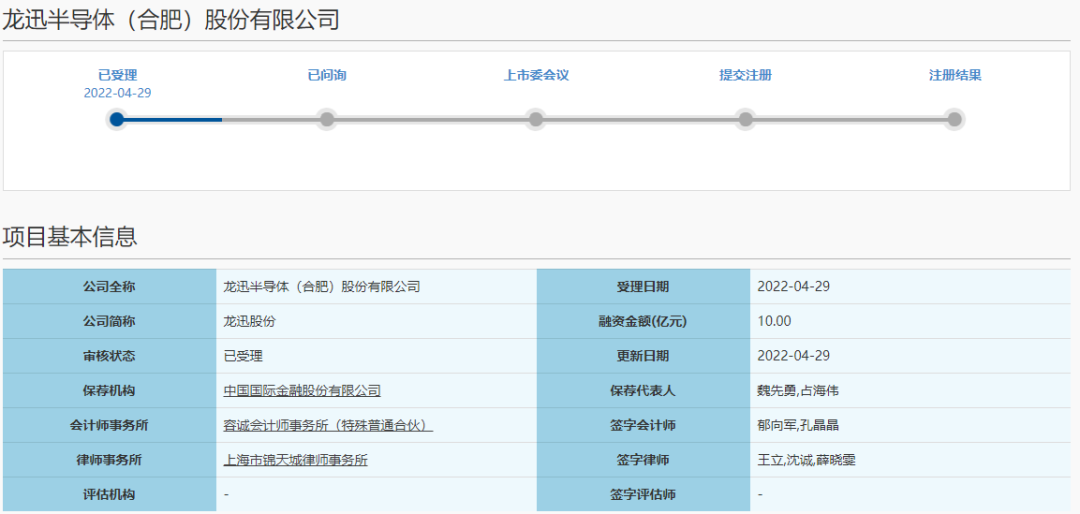
Task: Select the 提交注册 stage label
Action: (745, 76)
